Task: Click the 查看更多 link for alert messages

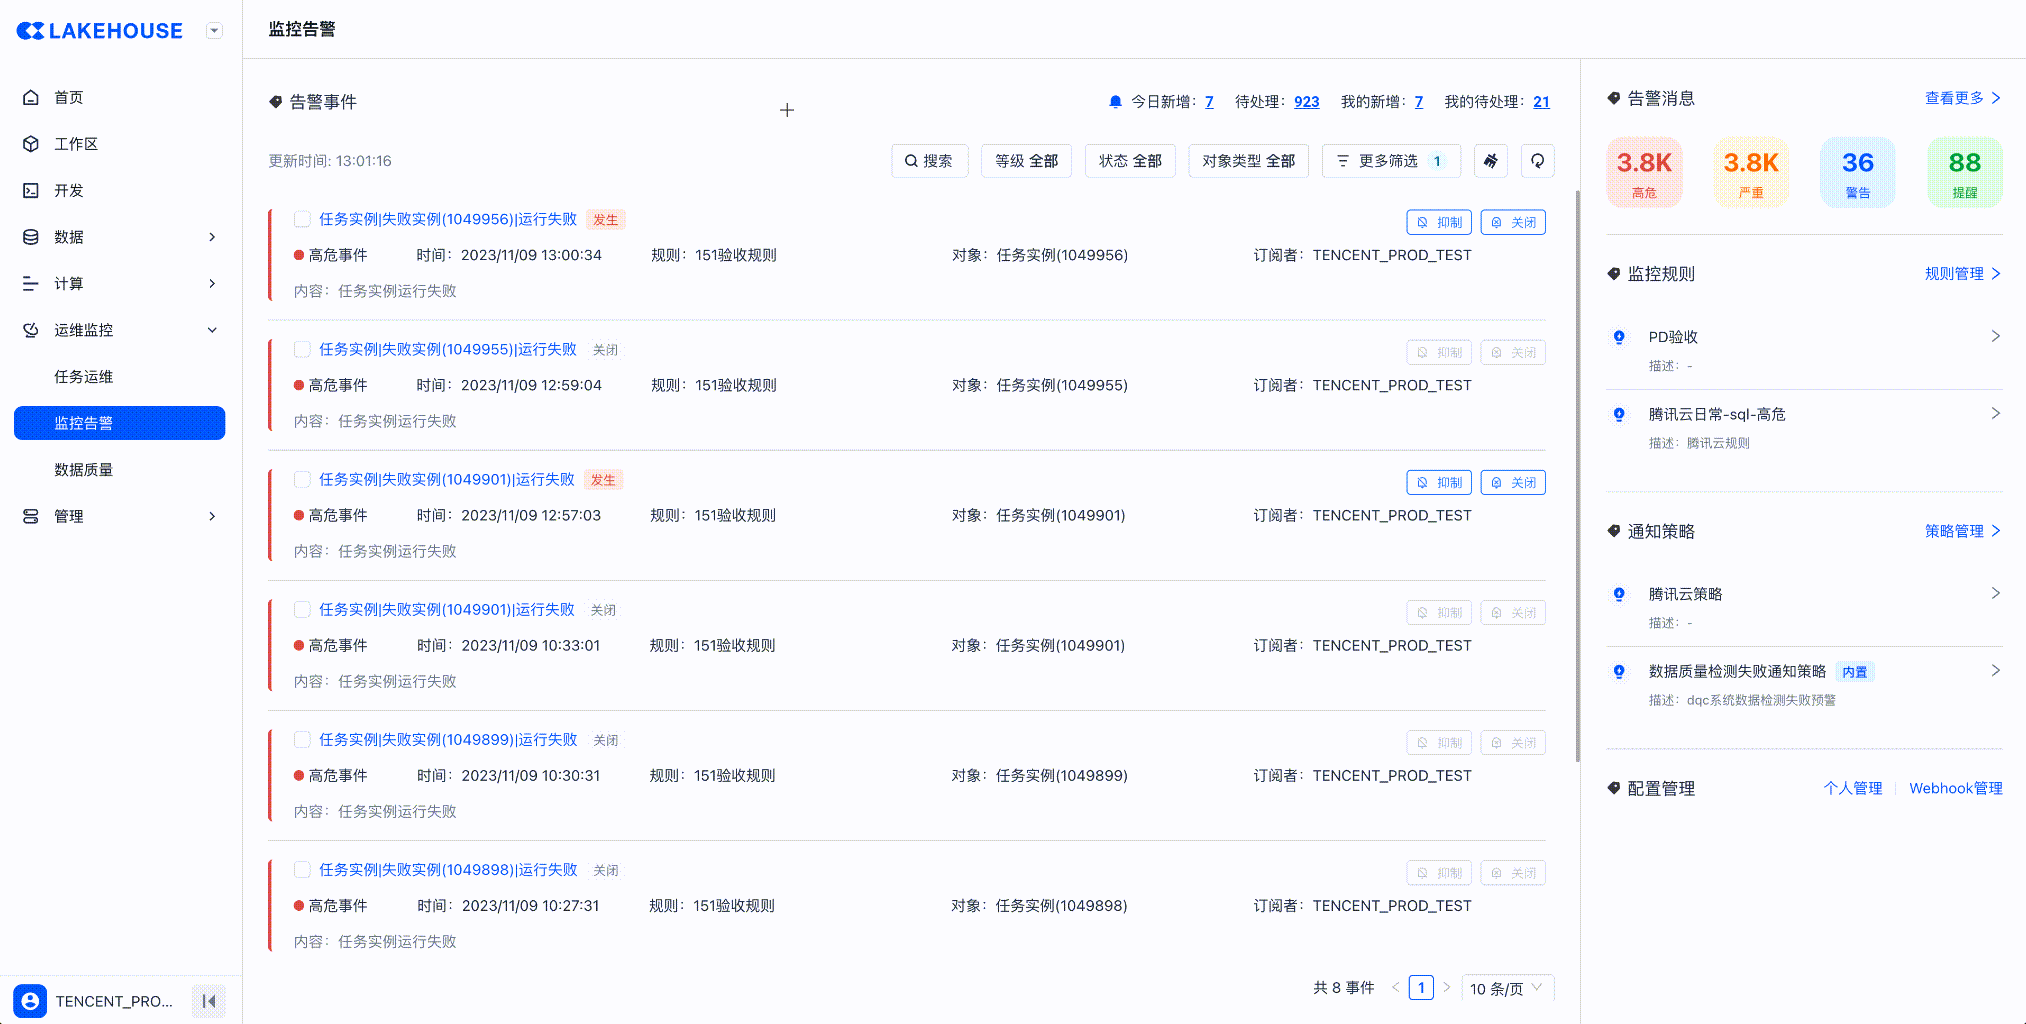Action: click(1962, 98)
